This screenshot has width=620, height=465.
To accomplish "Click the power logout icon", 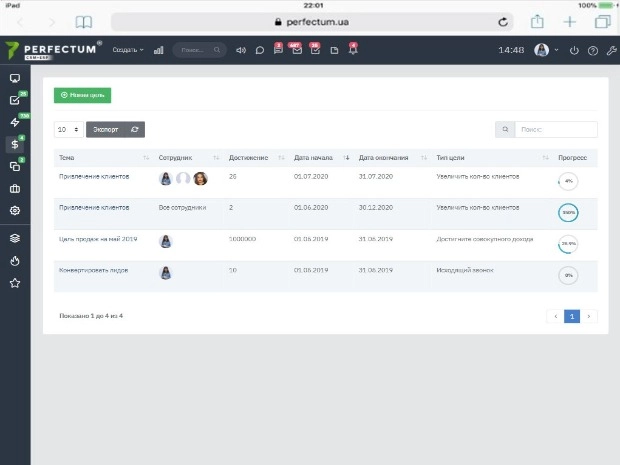I will coord(574,50).
